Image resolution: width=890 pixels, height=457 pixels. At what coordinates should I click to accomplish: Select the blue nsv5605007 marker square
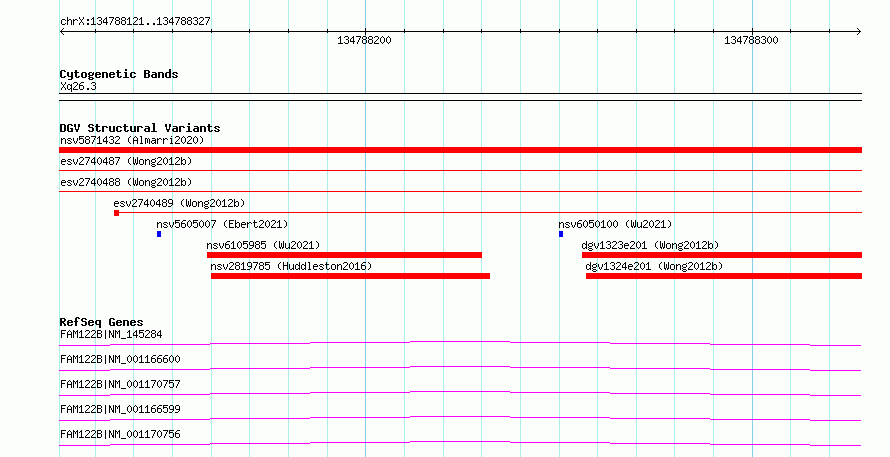tap(159, 234)
